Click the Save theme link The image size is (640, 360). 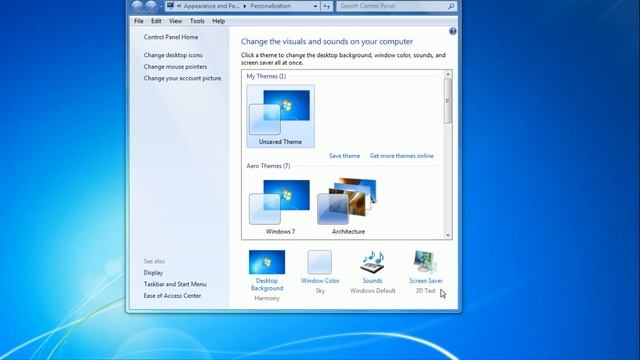(344, 156)
